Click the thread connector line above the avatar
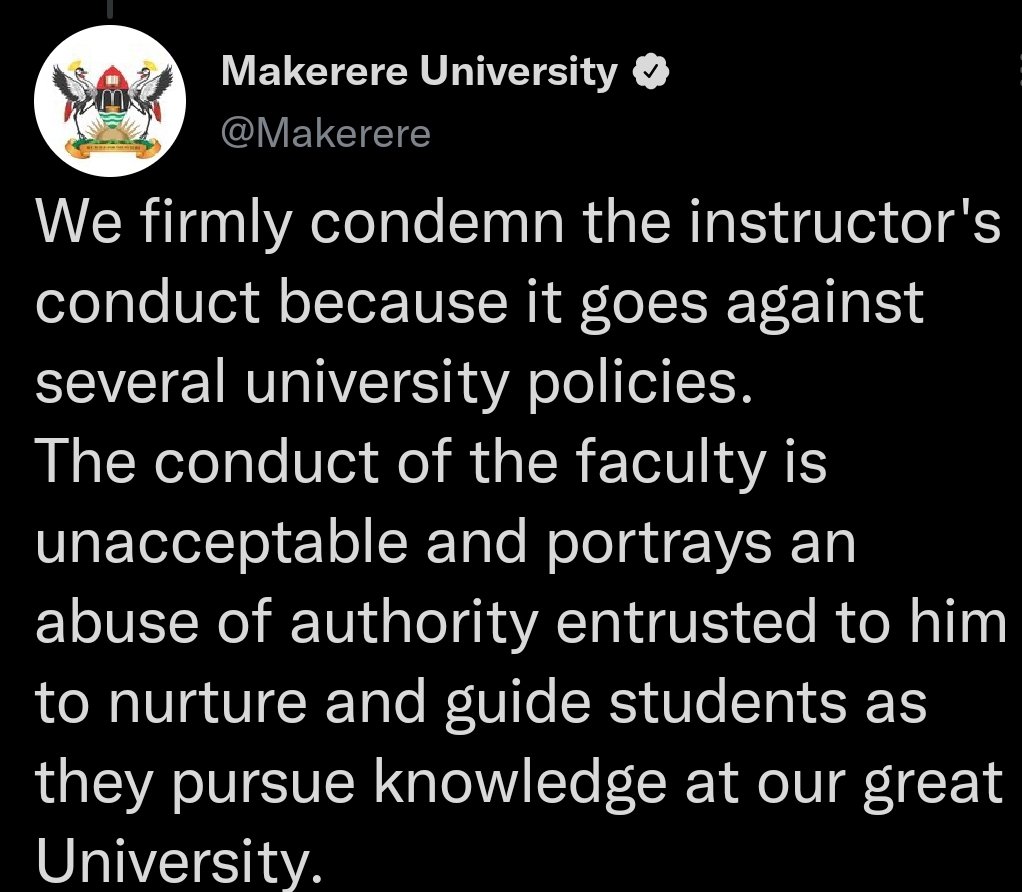 tap(110, 8)
